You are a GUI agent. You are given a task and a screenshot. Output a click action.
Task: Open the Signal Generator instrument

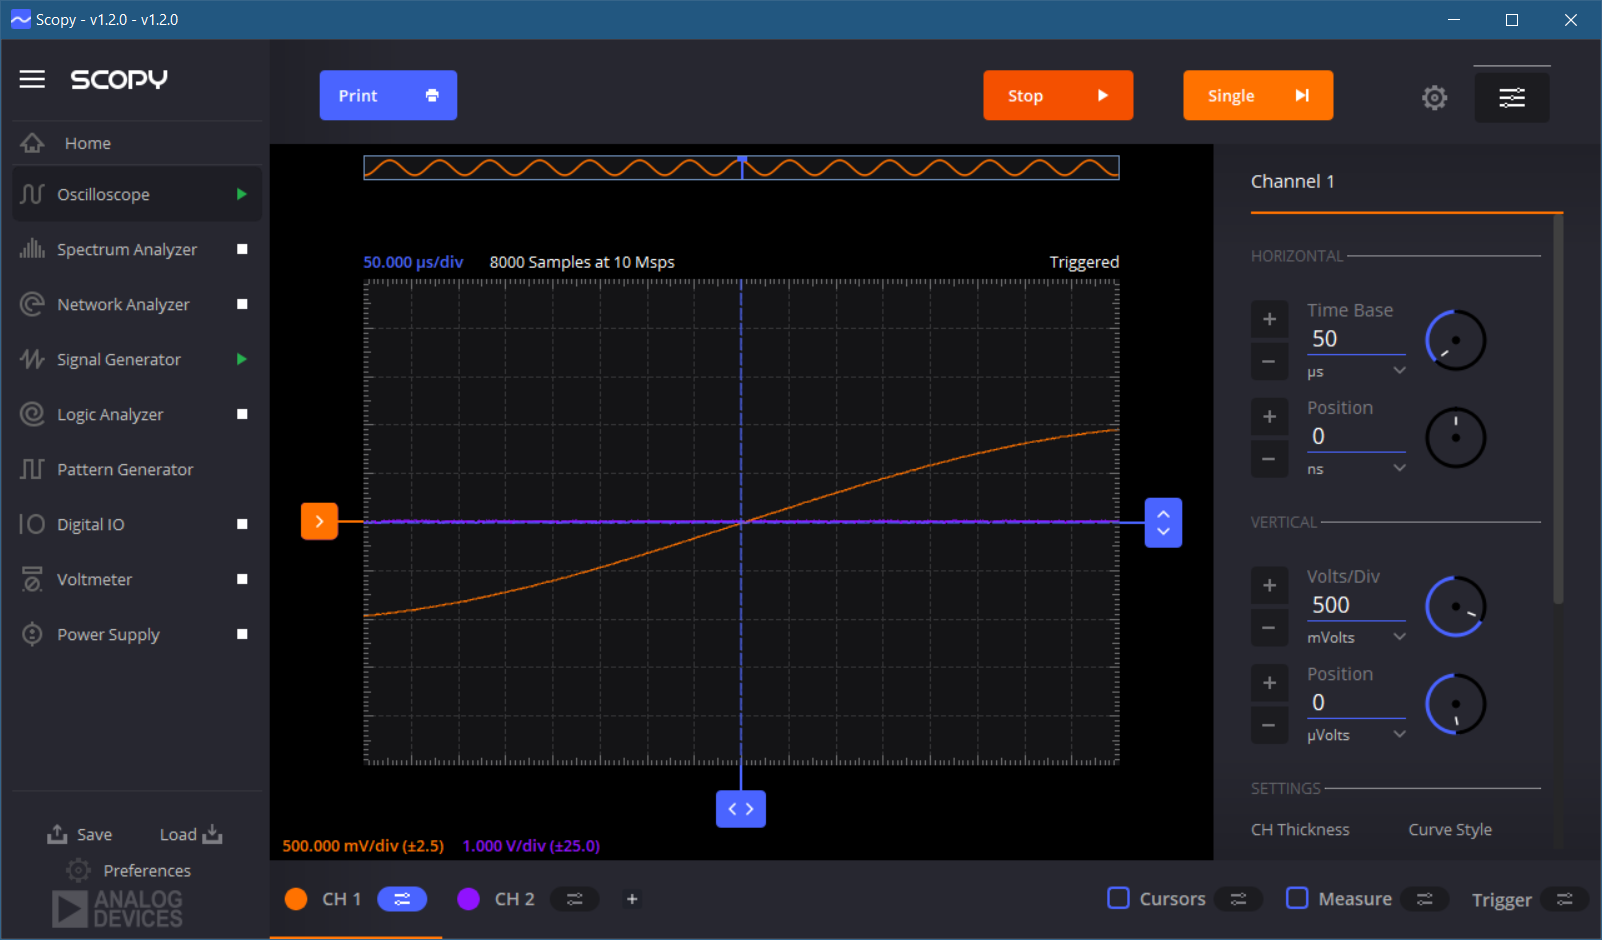tap(118, 359)
